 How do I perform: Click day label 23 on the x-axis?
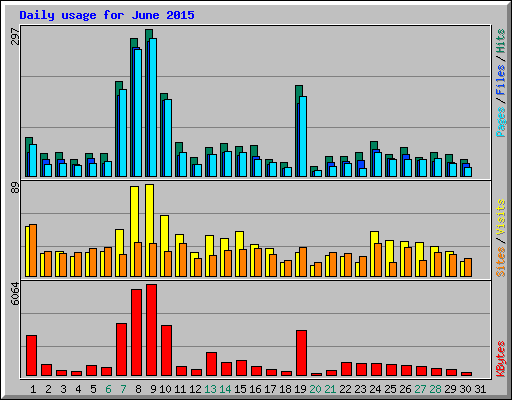pyautogui.click(x=360, y=389)
